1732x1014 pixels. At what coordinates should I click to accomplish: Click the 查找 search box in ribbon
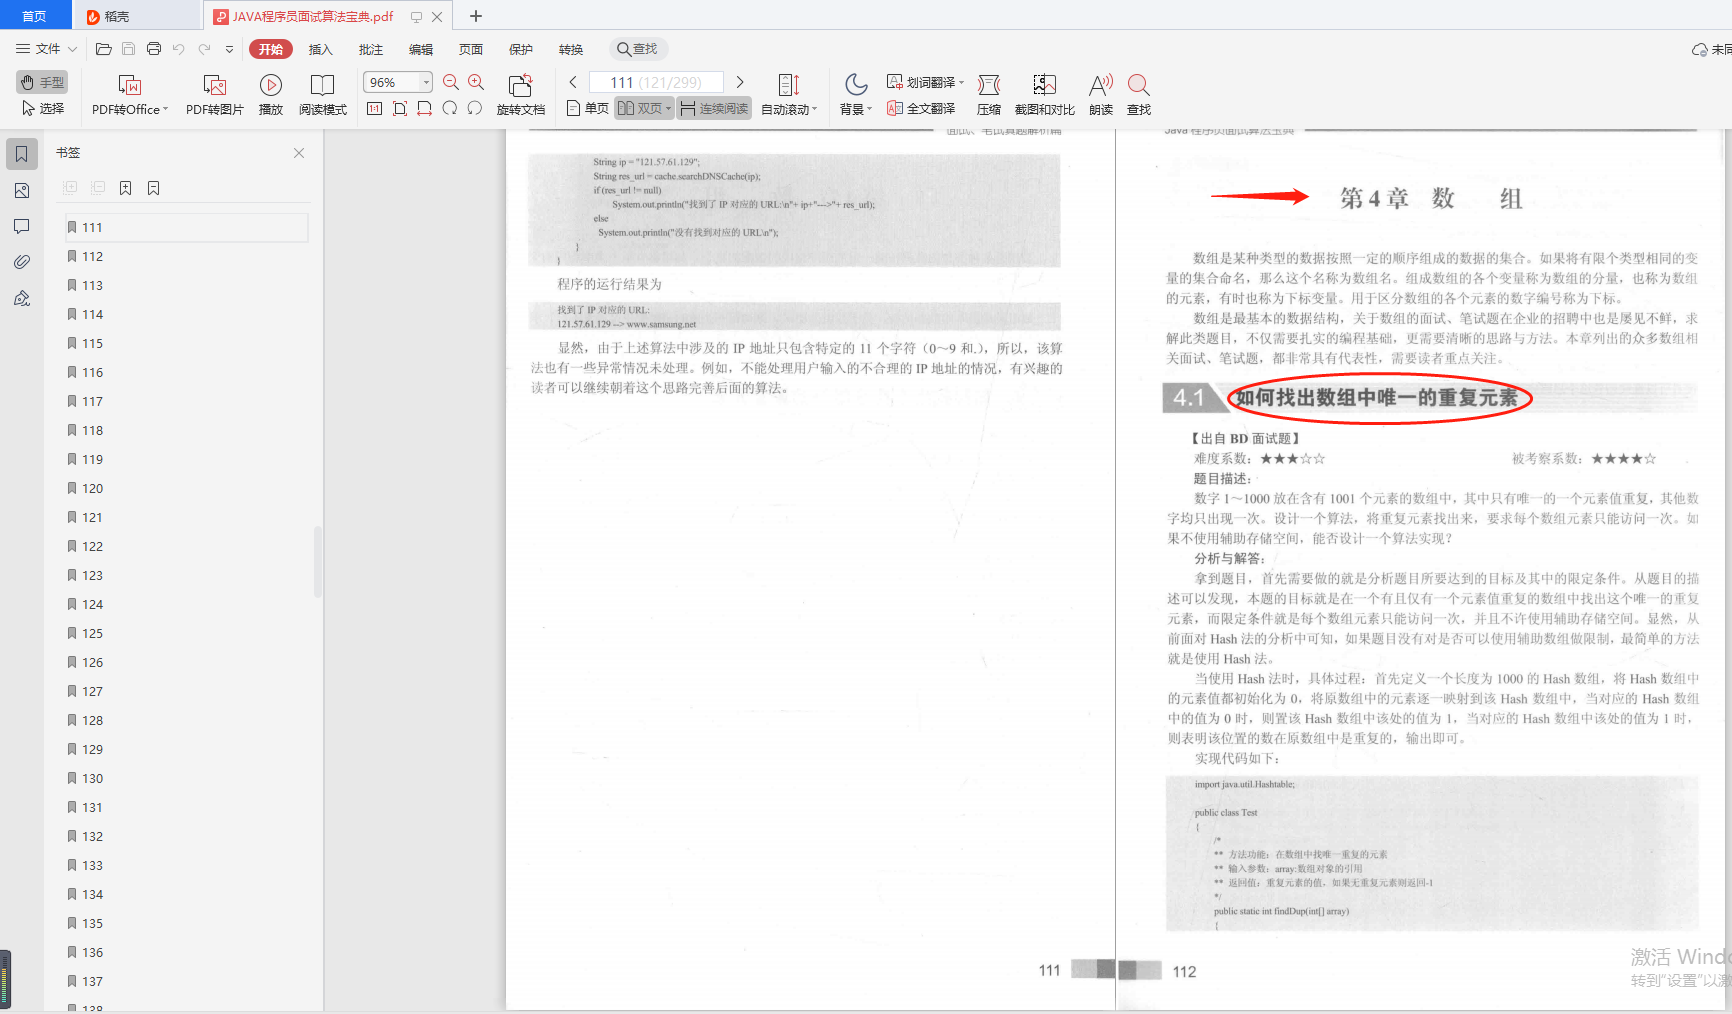point(638,49)
